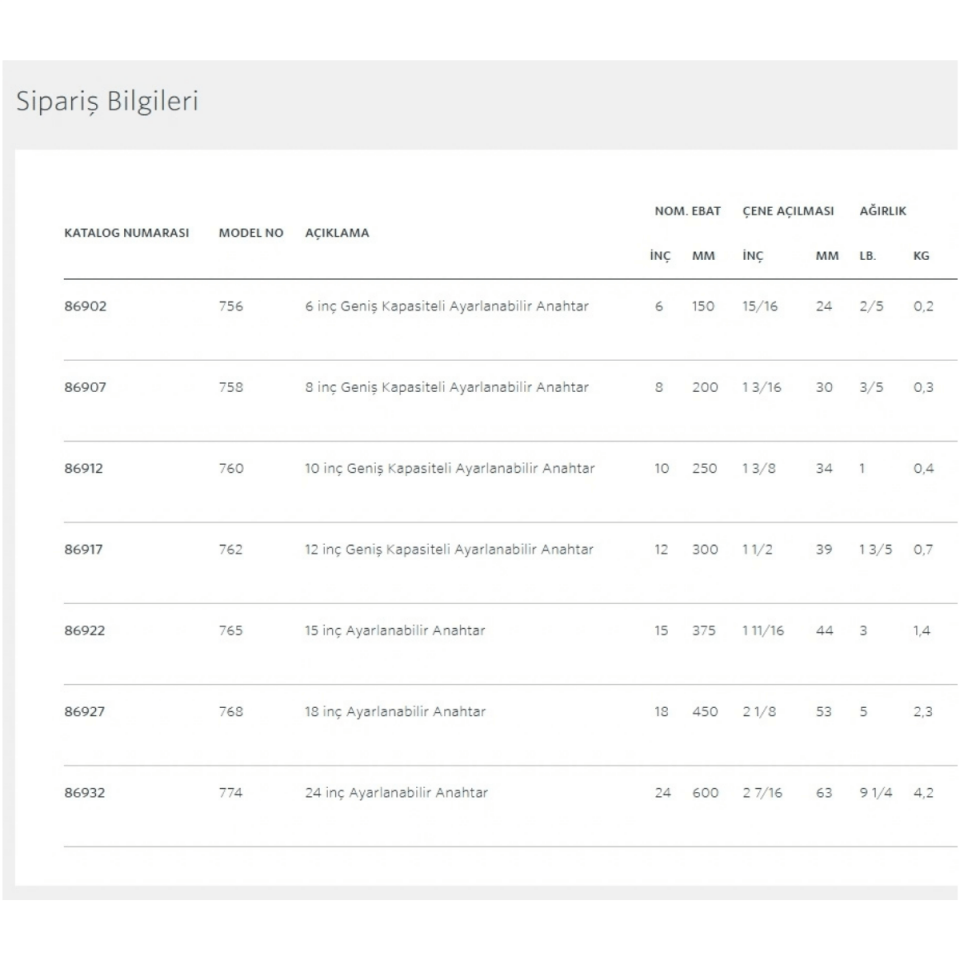
Task: Click jaw opening value 1 3/8
Action: (x=759, y=468)
